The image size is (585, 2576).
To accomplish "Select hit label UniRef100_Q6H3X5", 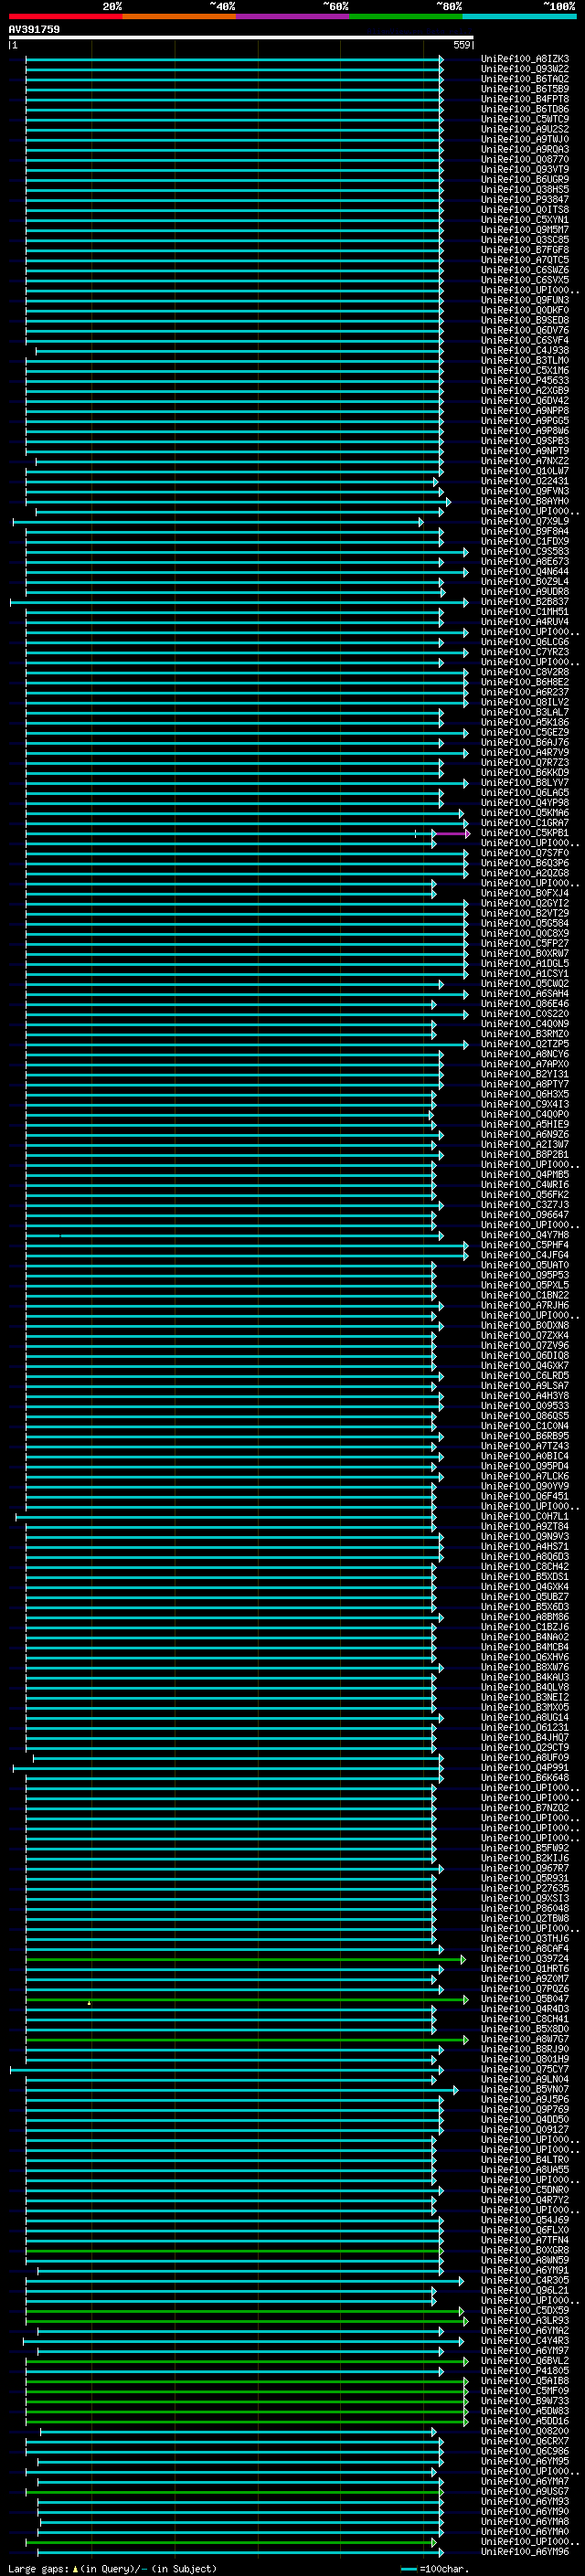I will pyautogui.click(x=524, y=1094).
